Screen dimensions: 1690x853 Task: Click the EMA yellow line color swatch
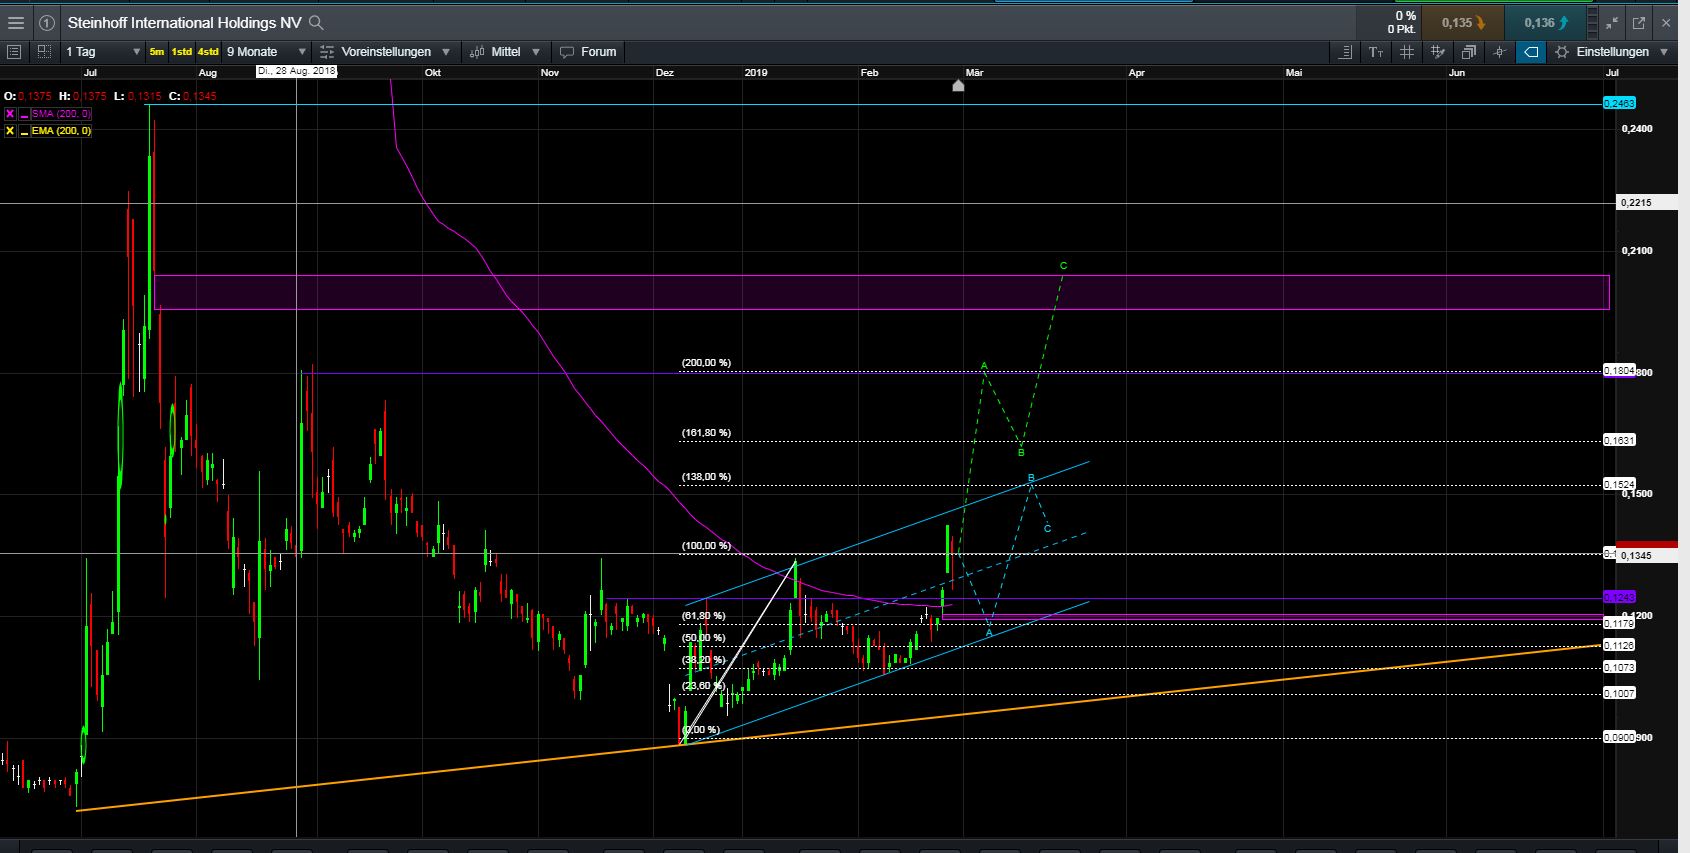click(23, 131)
